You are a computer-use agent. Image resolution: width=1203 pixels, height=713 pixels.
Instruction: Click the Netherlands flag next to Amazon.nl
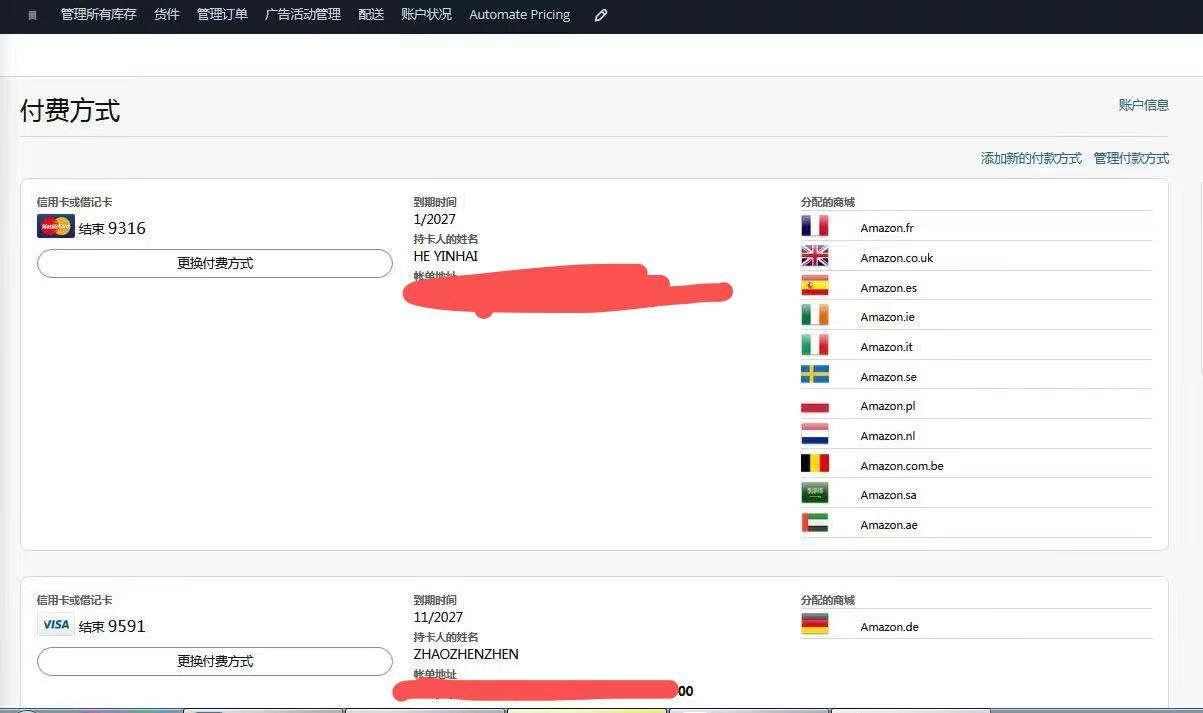815,435
